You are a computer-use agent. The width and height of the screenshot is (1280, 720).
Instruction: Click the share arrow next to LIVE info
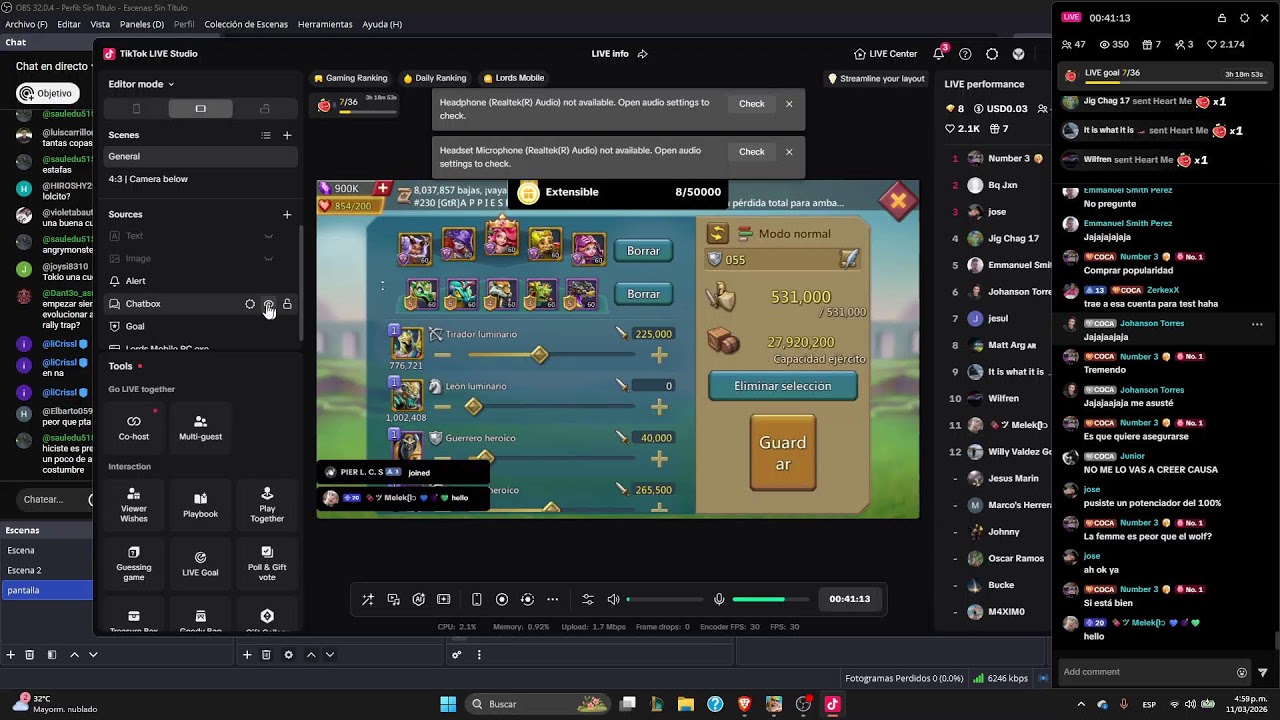tap(643, 54)
